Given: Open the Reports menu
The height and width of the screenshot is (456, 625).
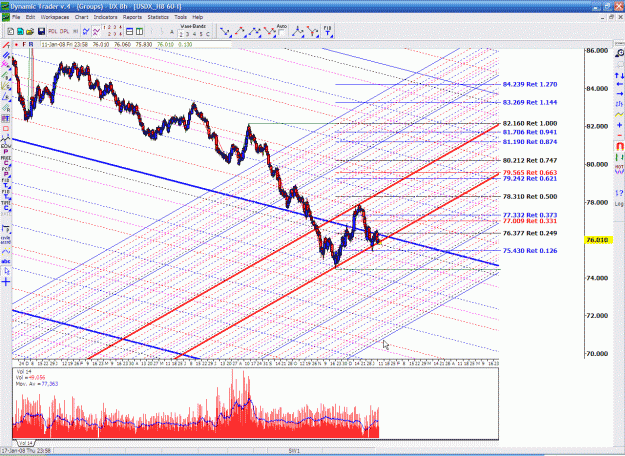Looking at the screenshot, I should click(132, 17).
